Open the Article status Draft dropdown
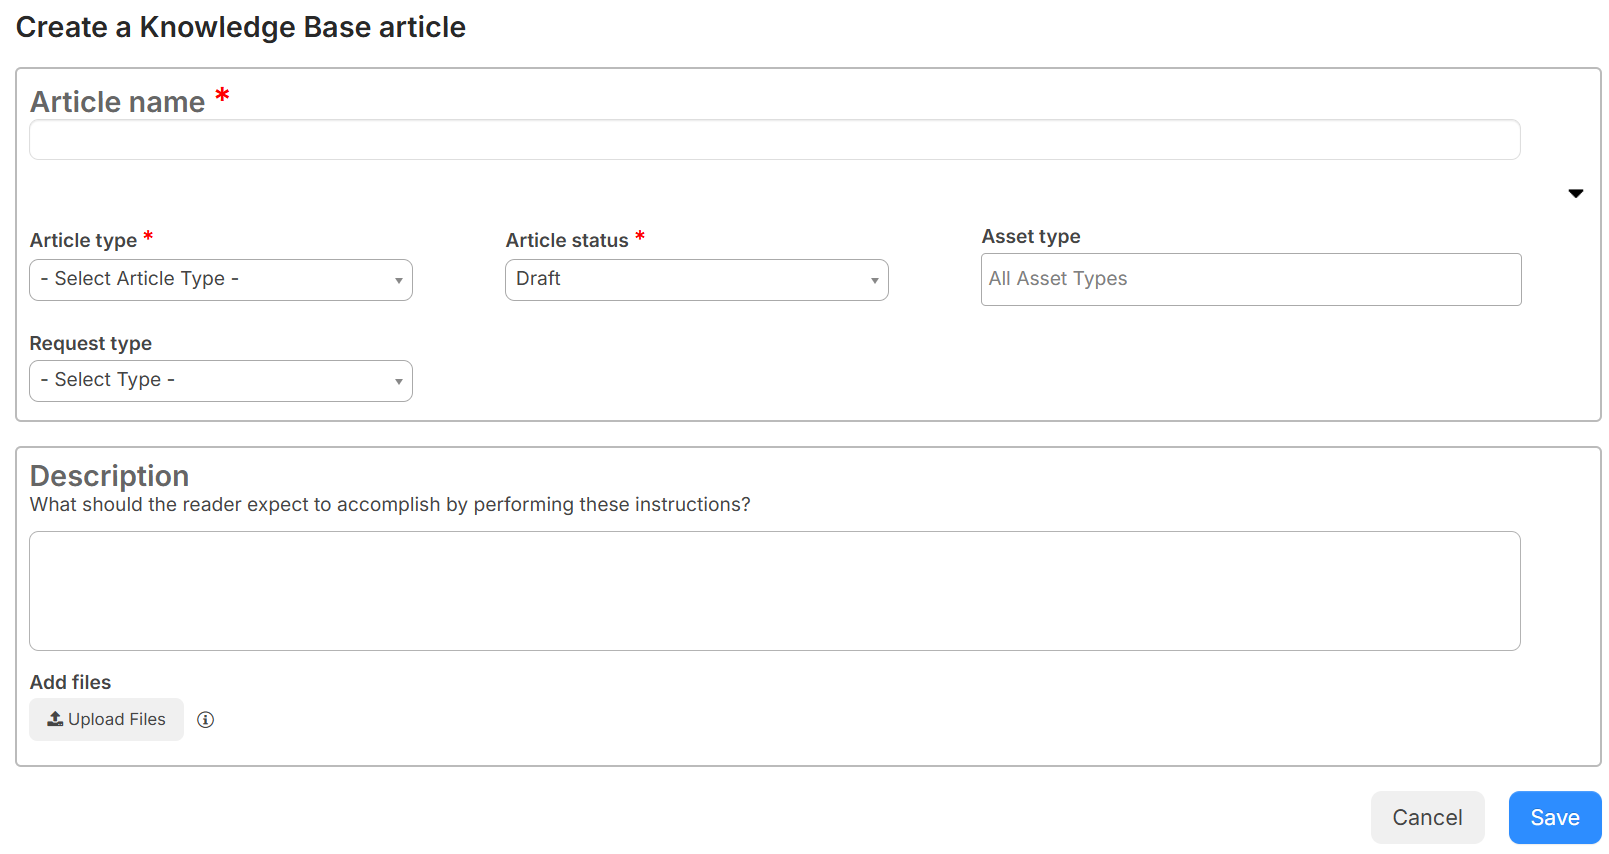Viewport: 1609px width, 854px height. tap(697, 280)
